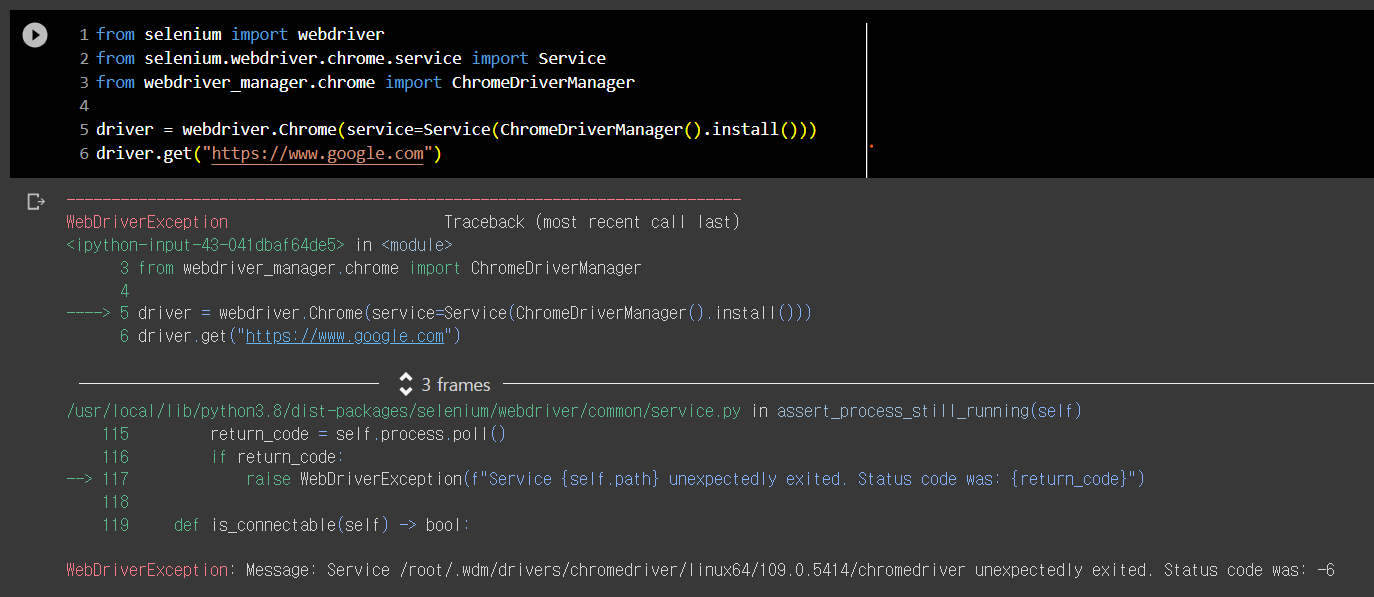Click the execute arrow inside the circle
The image size is (1374, 597).
pos(34,34)
